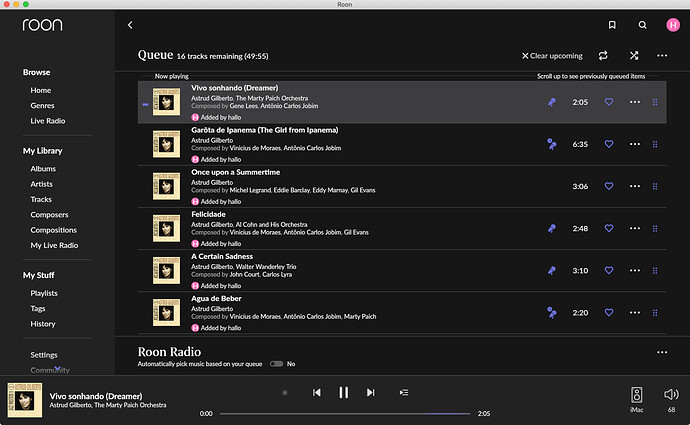This screenshot has height=425, width=690.
Task: Open the volume control speaker icon
Action: click(671, 394)
